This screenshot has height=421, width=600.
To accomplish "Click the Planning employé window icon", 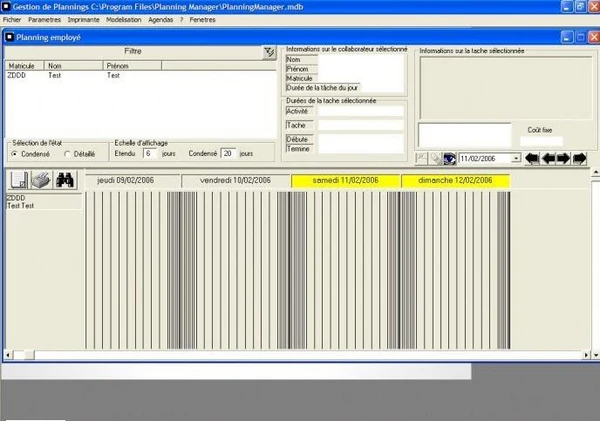I will click(10, 37).
